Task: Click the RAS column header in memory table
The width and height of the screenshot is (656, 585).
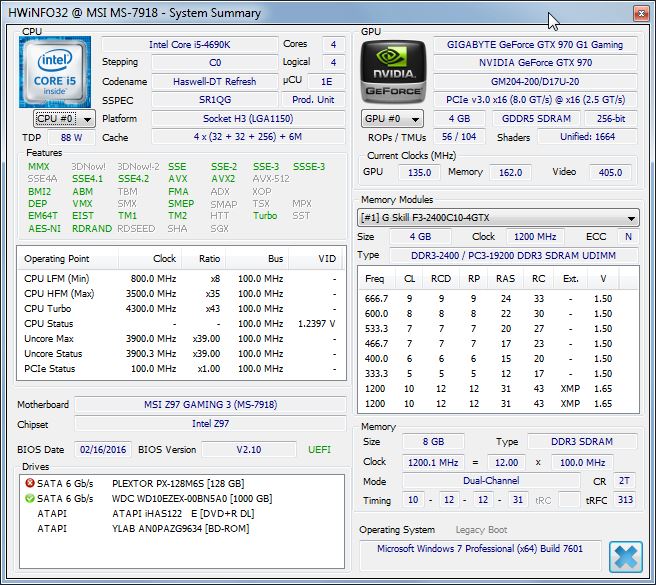Action: [x=505, y=279]
